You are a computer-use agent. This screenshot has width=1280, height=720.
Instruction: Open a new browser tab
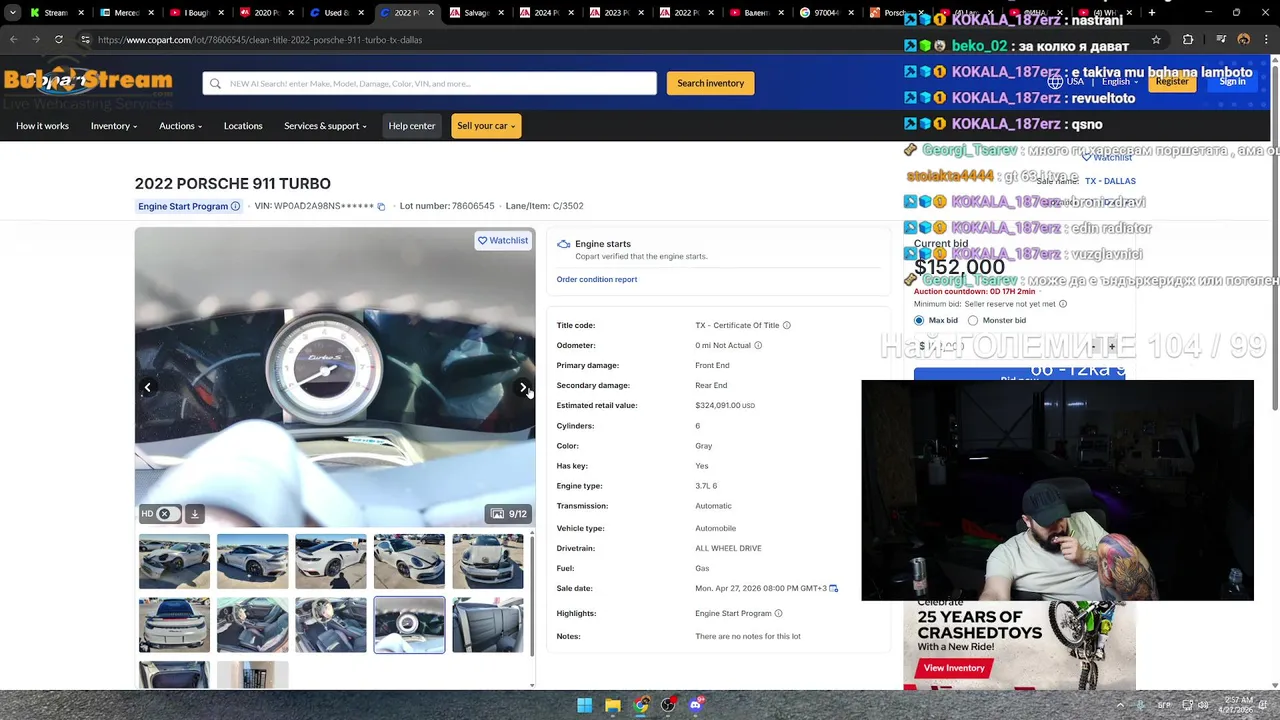tap(1152, 13)
